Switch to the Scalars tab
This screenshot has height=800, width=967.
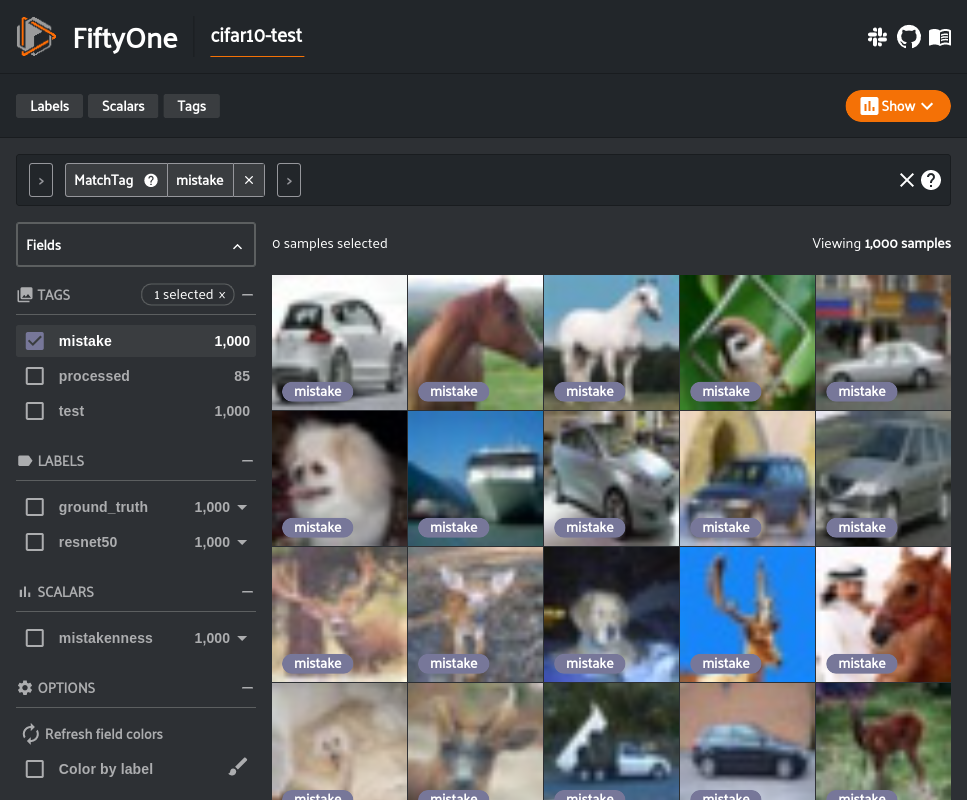pos(123,106)
